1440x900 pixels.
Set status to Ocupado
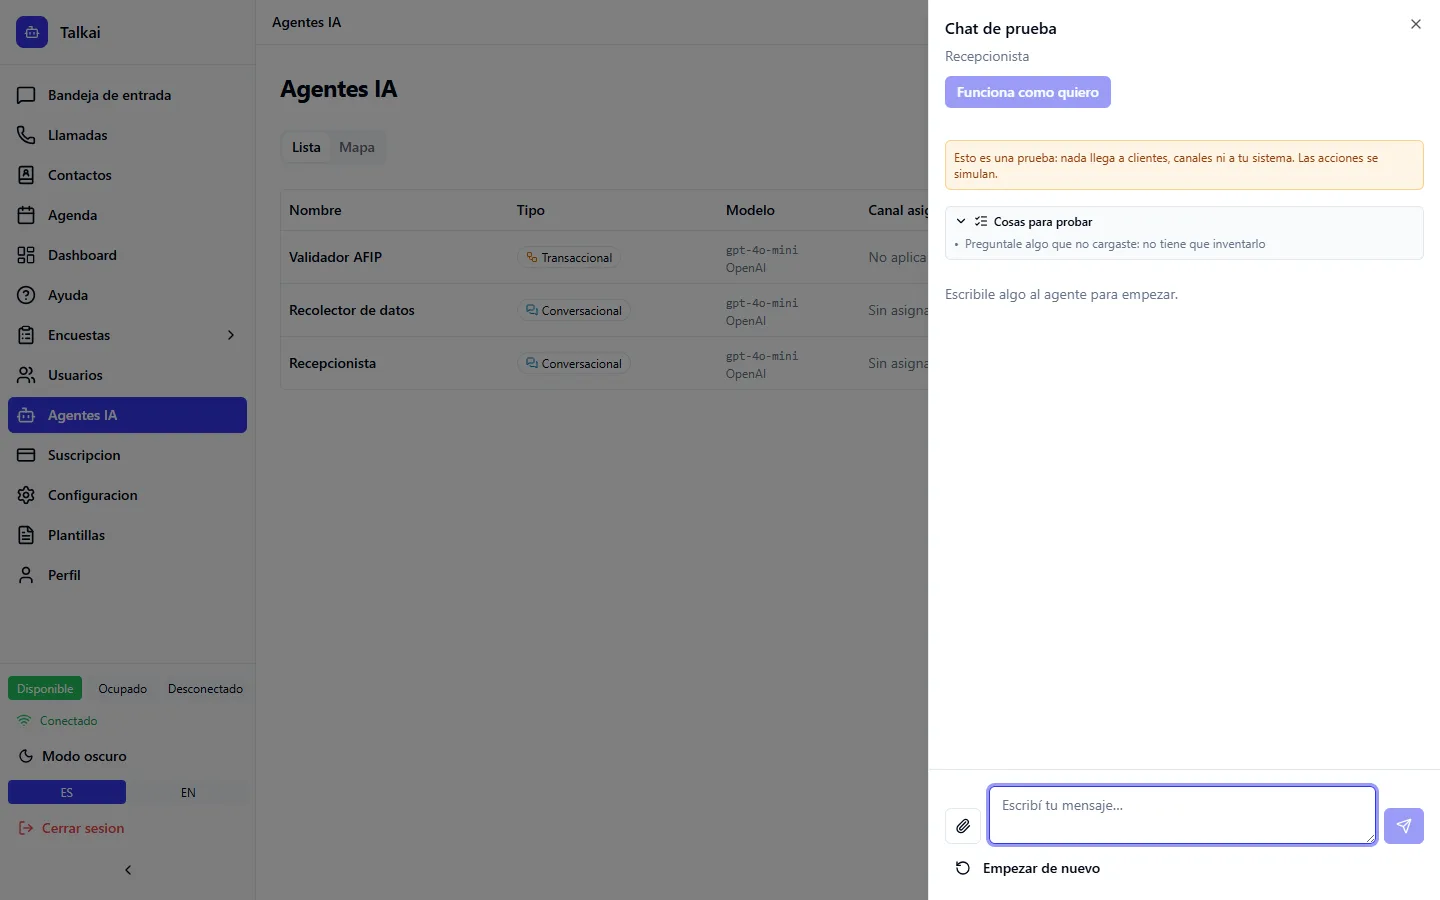(122, 689)
